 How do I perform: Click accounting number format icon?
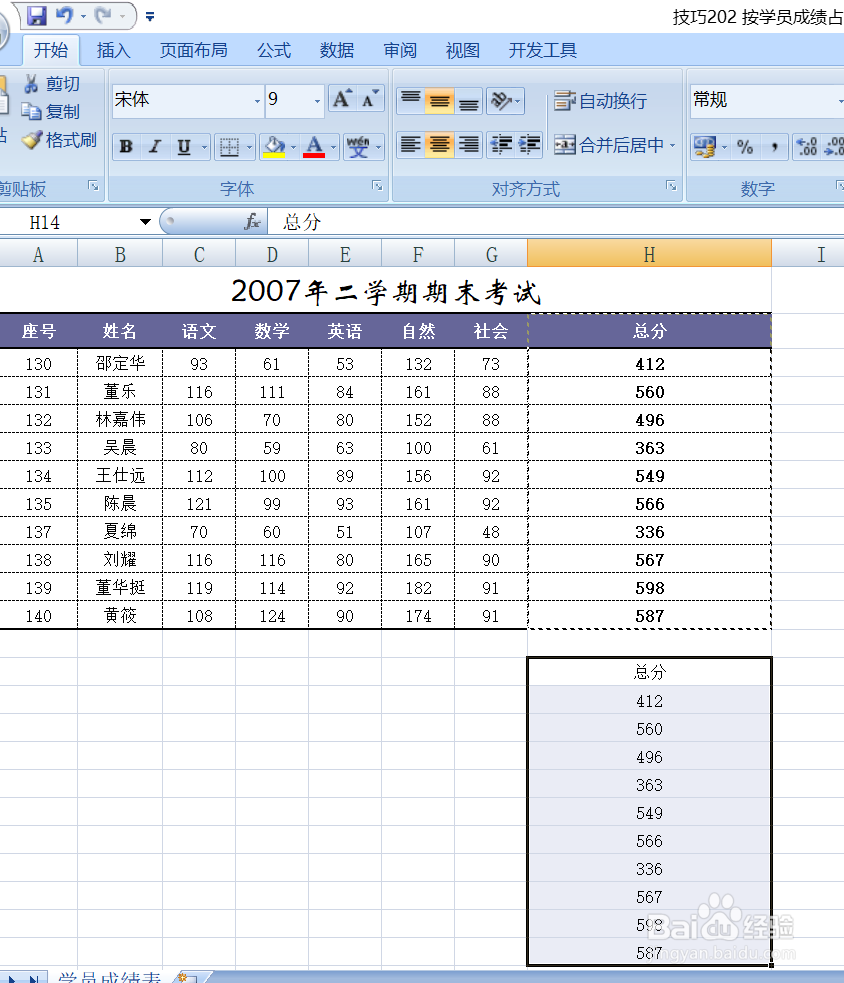click(x=704, y=147)
